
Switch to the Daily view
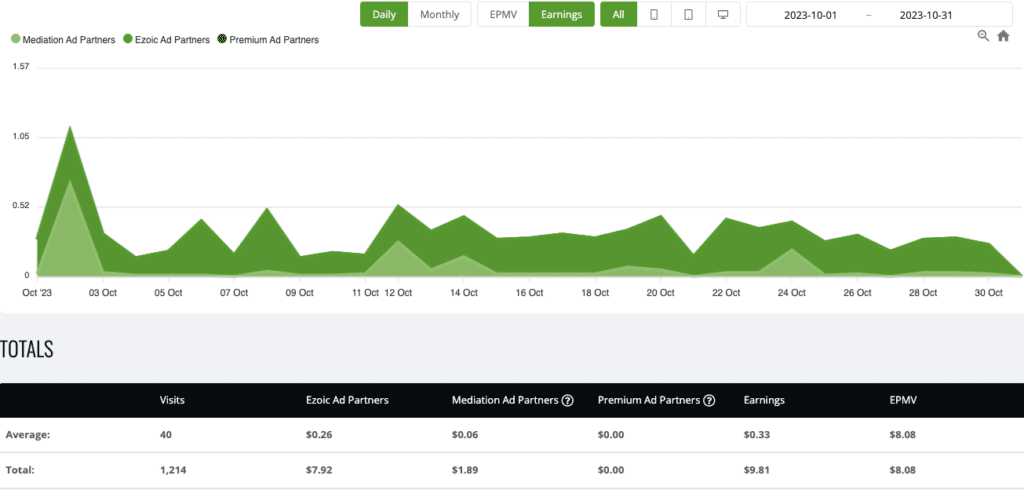coord(384,15)
